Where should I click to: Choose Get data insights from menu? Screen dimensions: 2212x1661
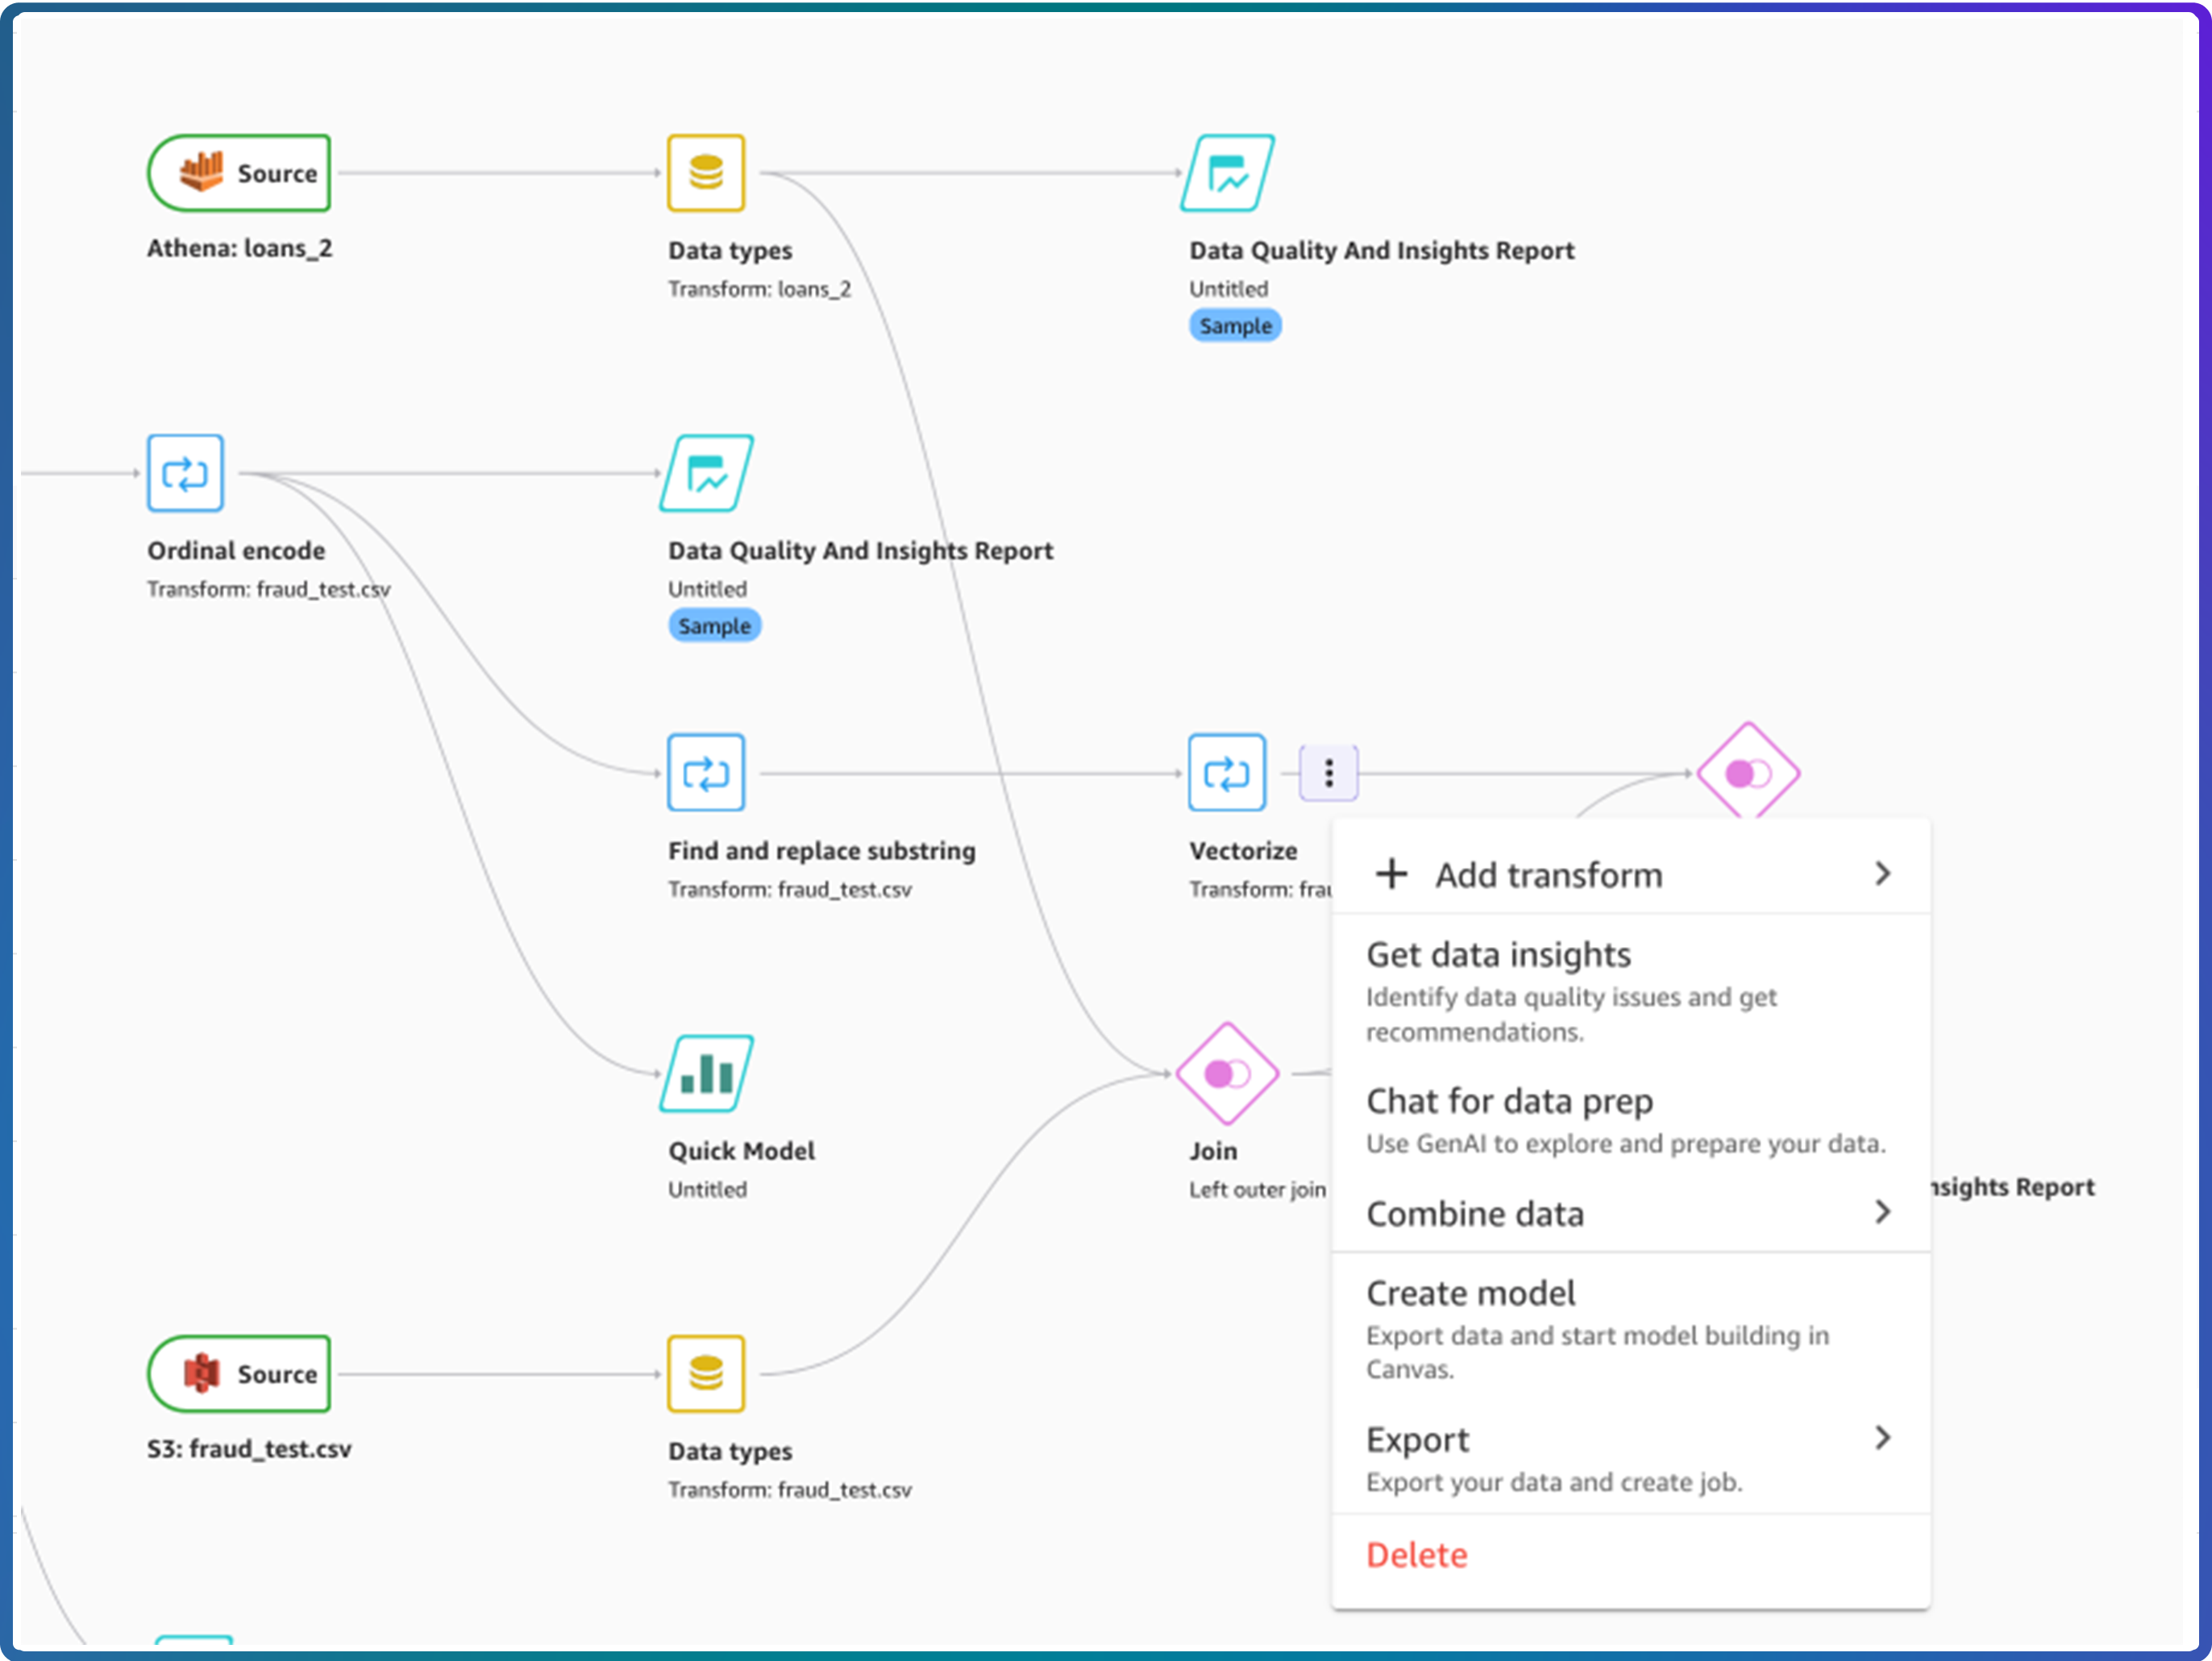click(1498, 955)
